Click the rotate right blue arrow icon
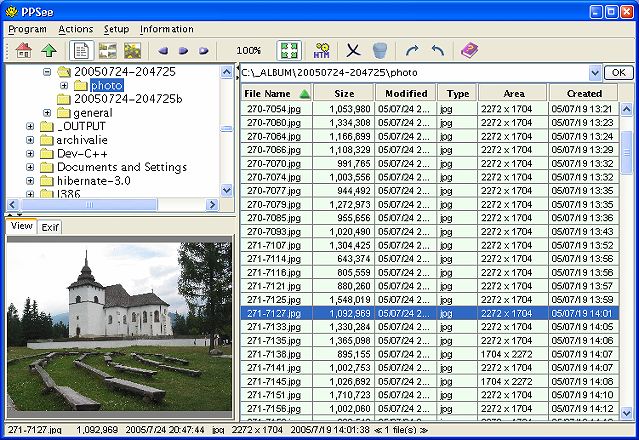Image resolution: width=639 pixels, height=440 pixels. [412, 50]
